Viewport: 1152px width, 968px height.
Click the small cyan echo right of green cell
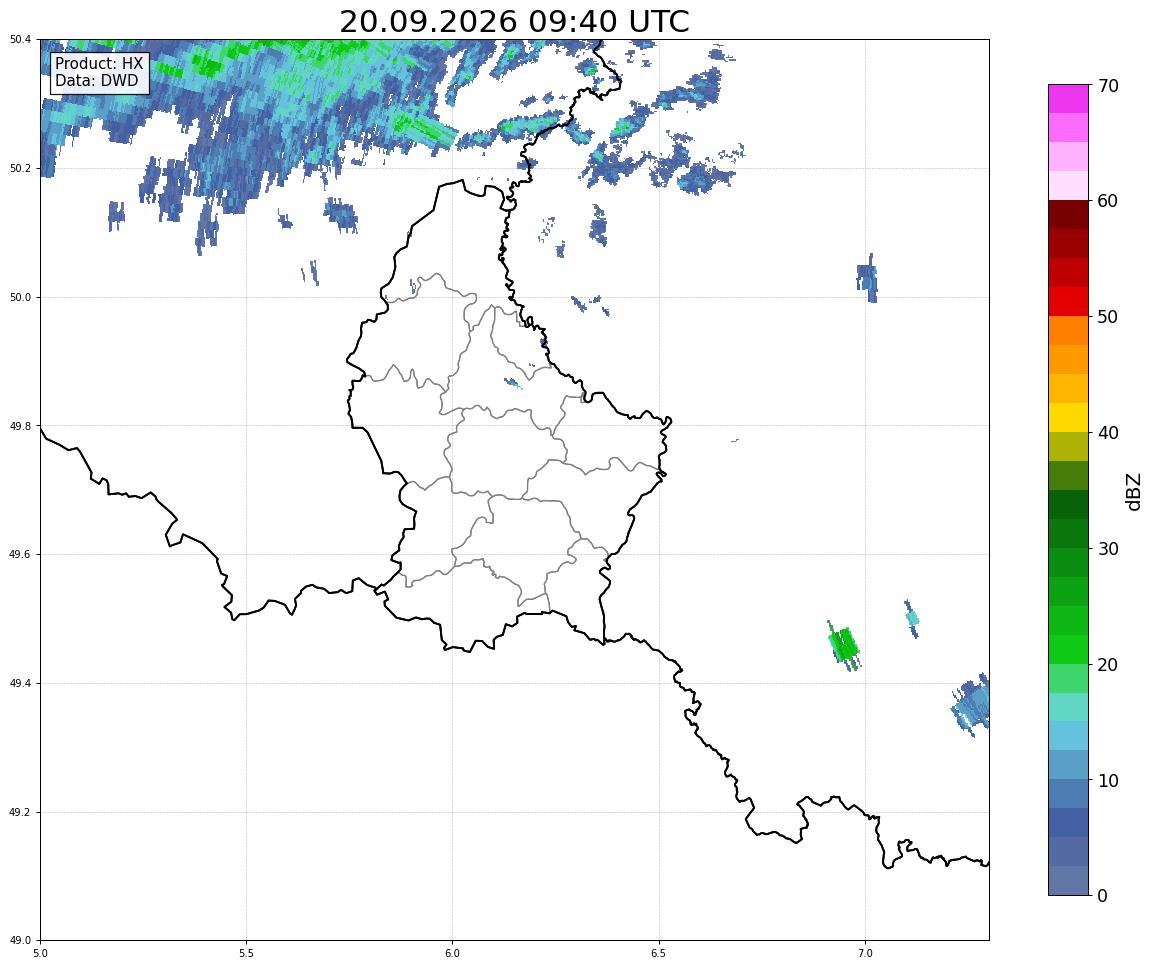(912, 618)
